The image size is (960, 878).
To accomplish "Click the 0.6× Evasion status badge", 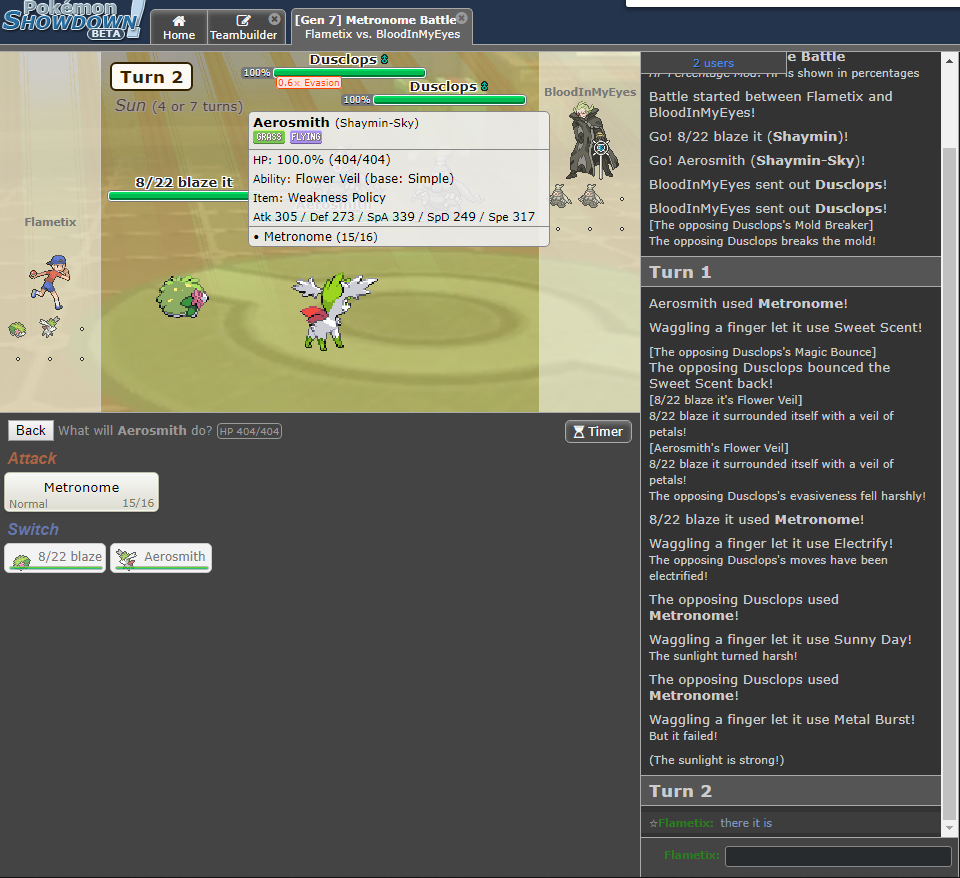I will click(x=309, y=83).
